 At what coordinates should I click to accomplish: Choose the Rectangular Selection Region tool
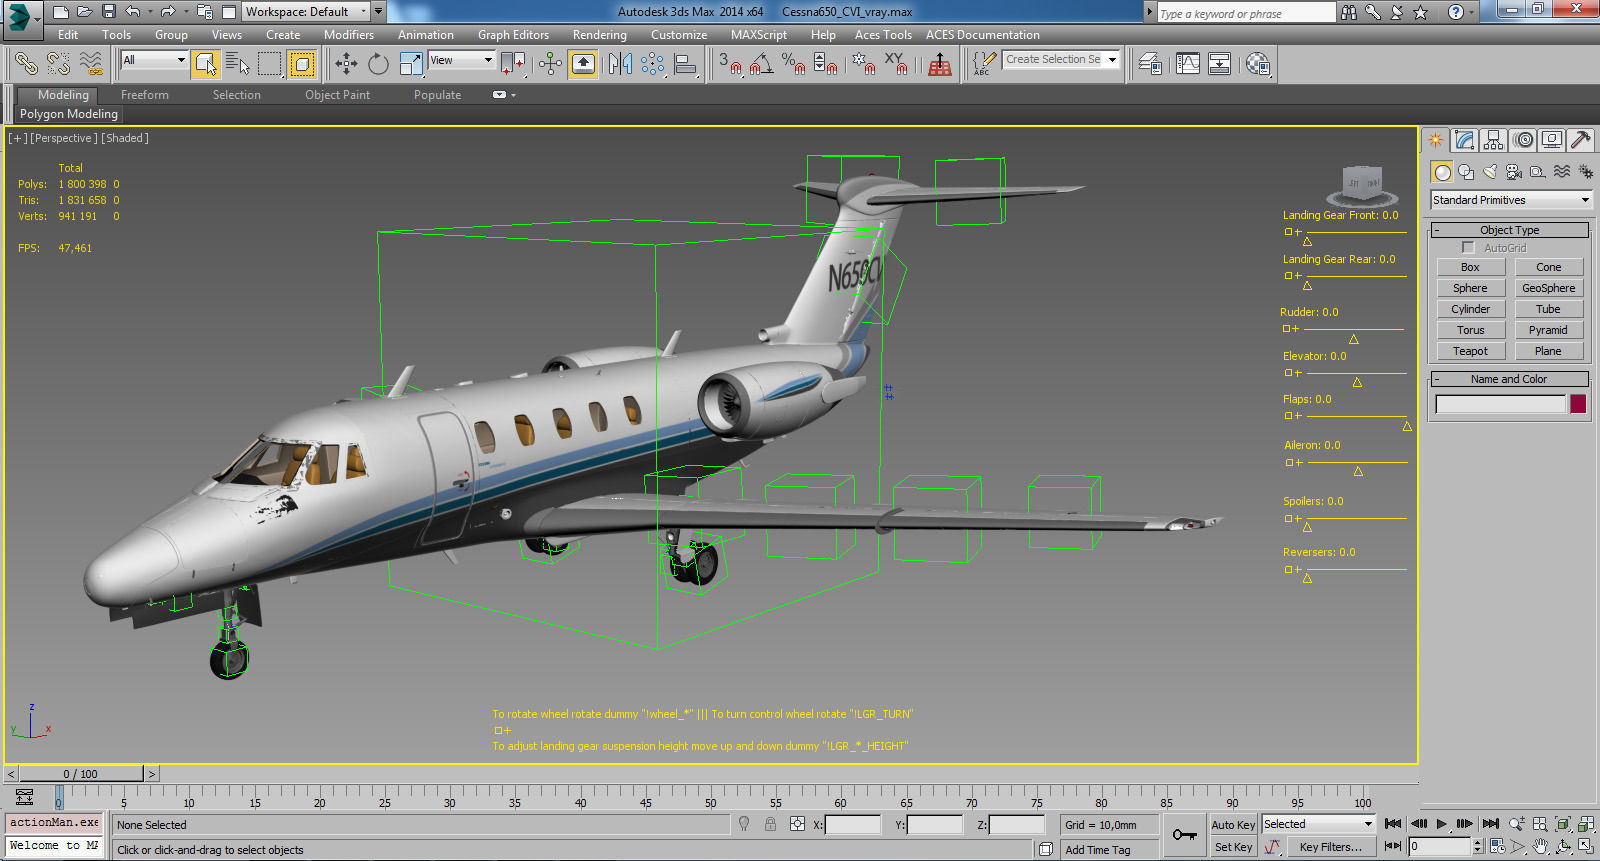(269, 64)
